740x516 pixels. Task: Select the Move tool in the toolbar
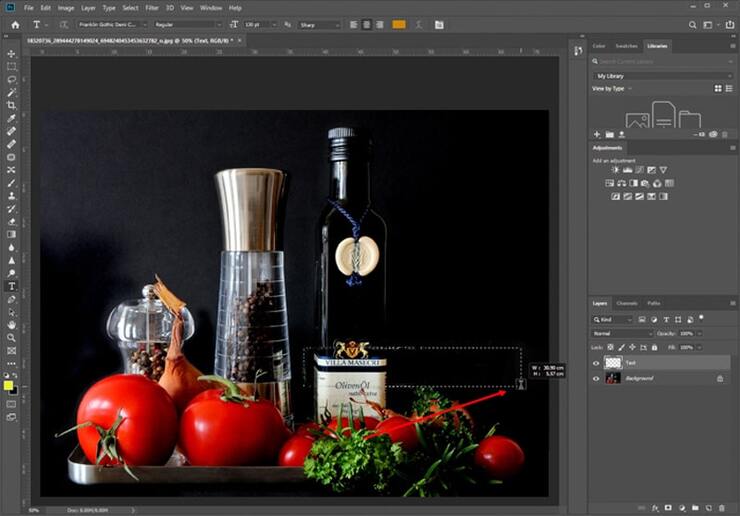(12, 53)
